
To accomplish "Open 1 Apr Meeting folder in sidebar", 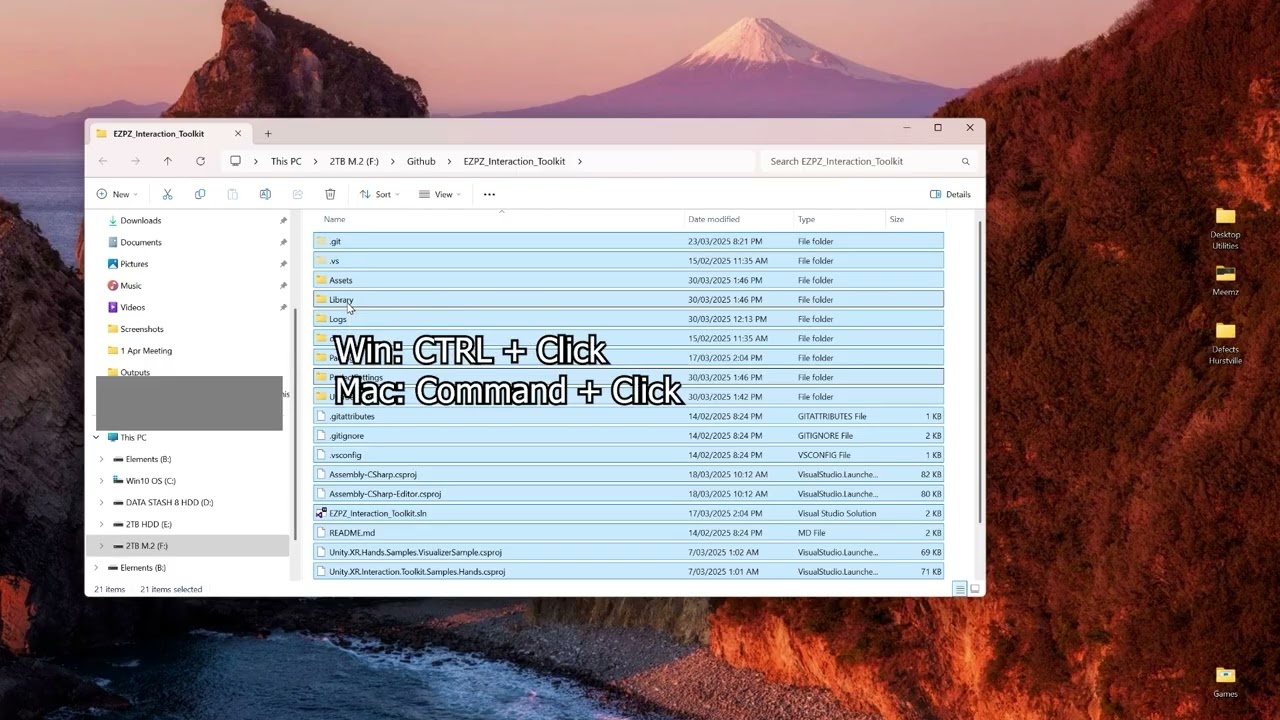I will point(146,351).
